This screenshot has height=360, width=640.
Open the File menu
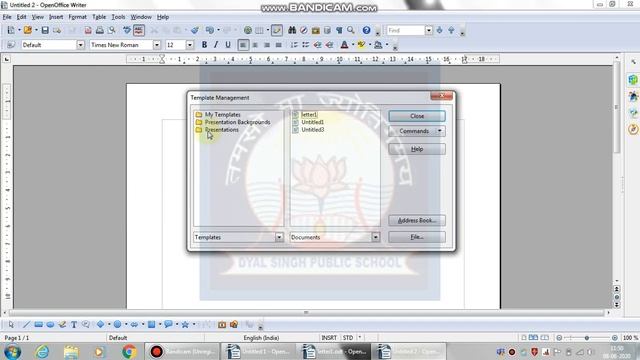[x=7, y=17]
